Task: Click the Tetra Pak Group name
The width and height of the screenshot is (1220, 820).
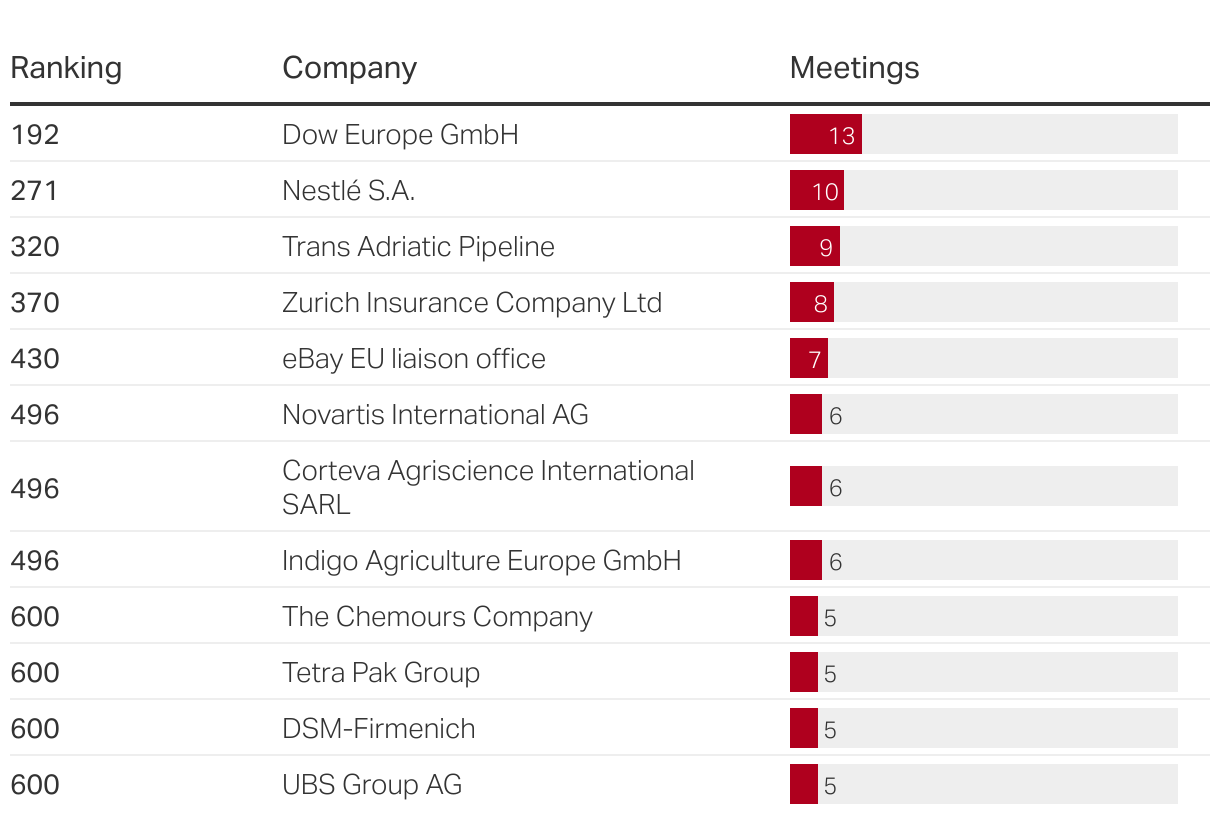Action: [x=381, y=672]
